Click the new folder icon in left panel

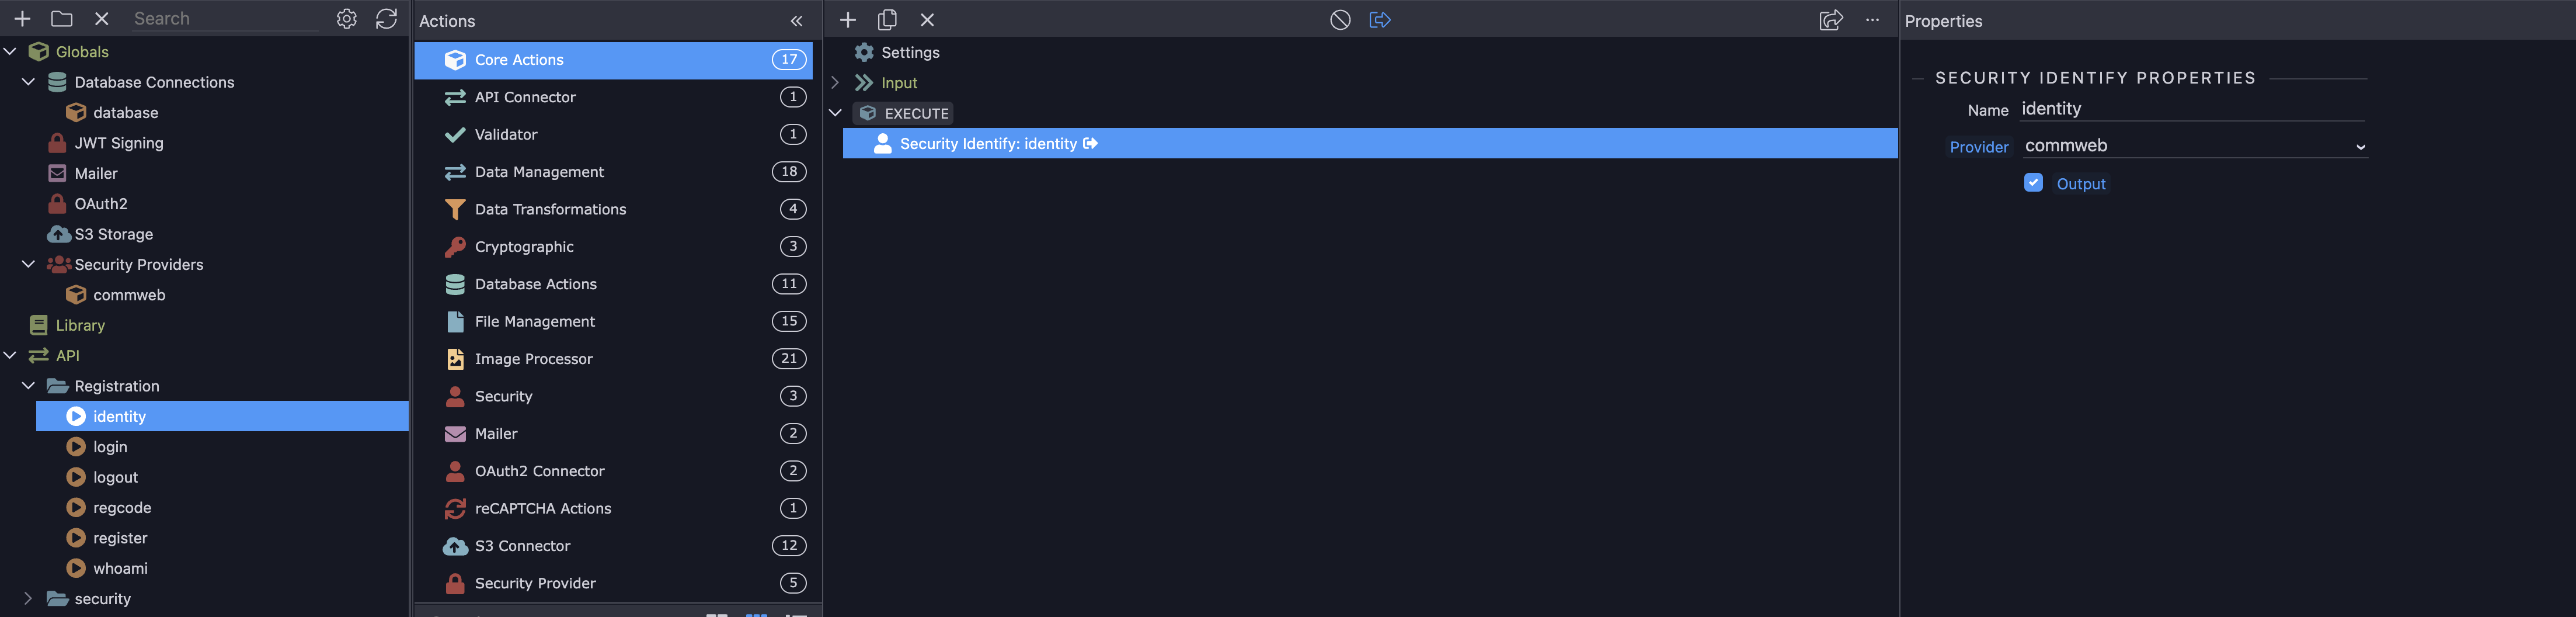pos(62,19)
